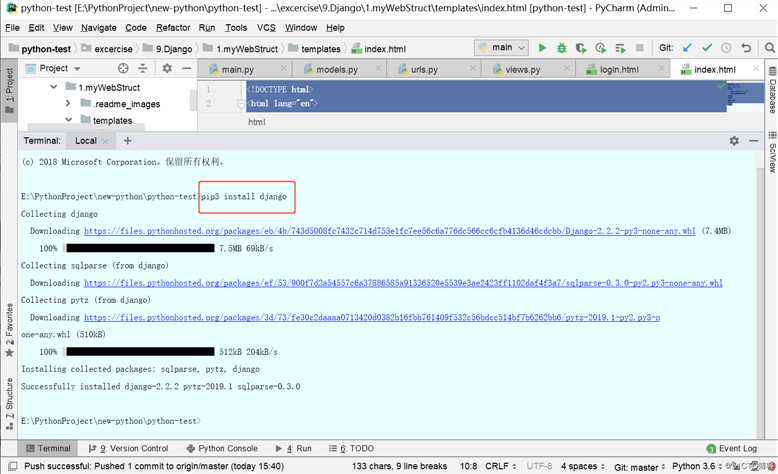Open the TODO tool window

pyautogui.click(x=351, y=448)
